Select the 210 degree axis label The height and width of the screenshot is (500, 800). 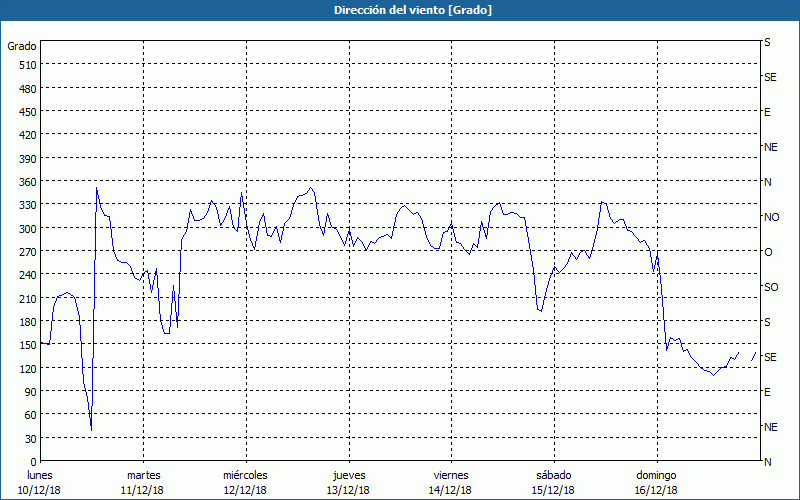coord(28,298)
